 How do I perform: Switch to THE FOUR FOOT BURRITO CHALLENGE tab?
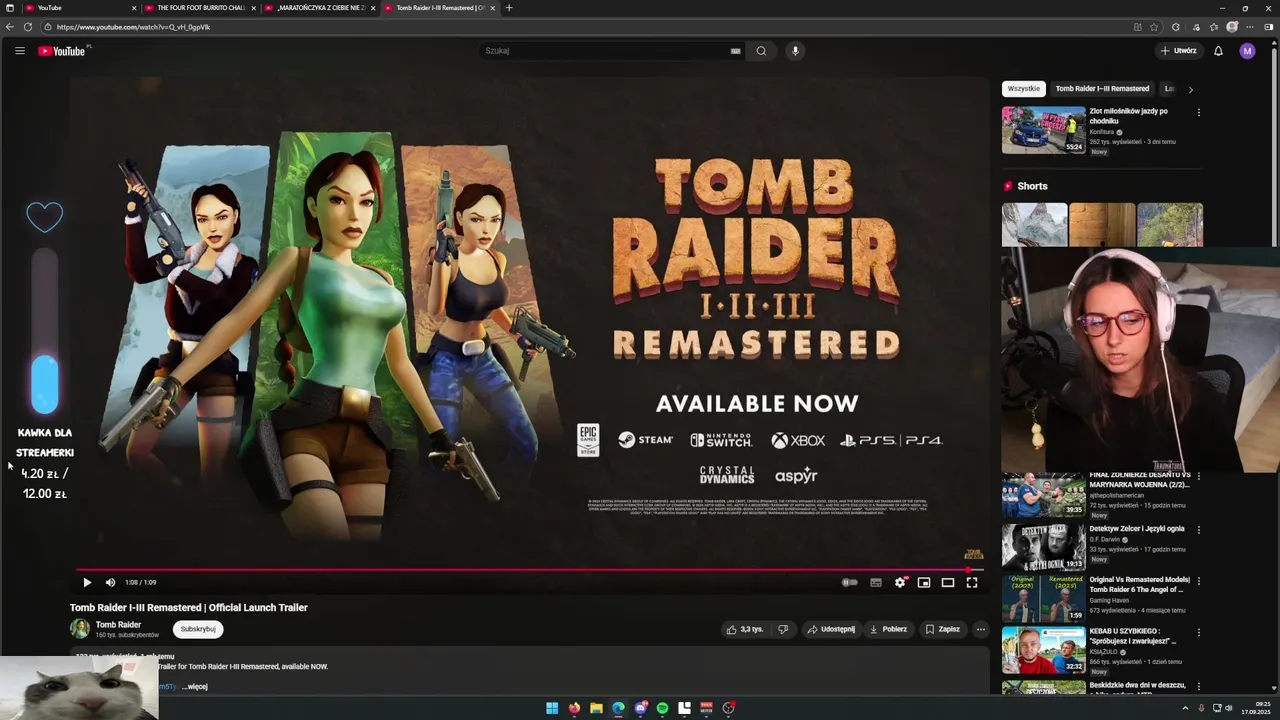tap(200, 8)
